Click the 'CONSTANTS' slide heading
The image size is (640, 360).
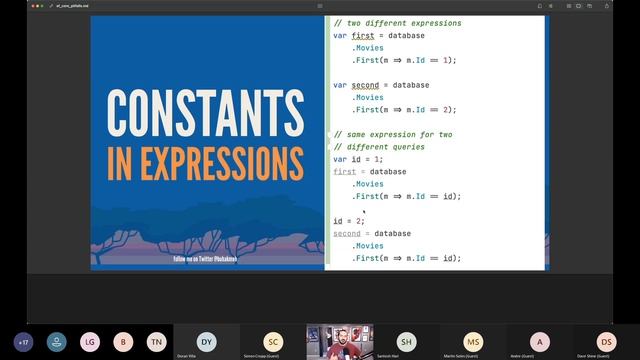[x=206, y=113]
